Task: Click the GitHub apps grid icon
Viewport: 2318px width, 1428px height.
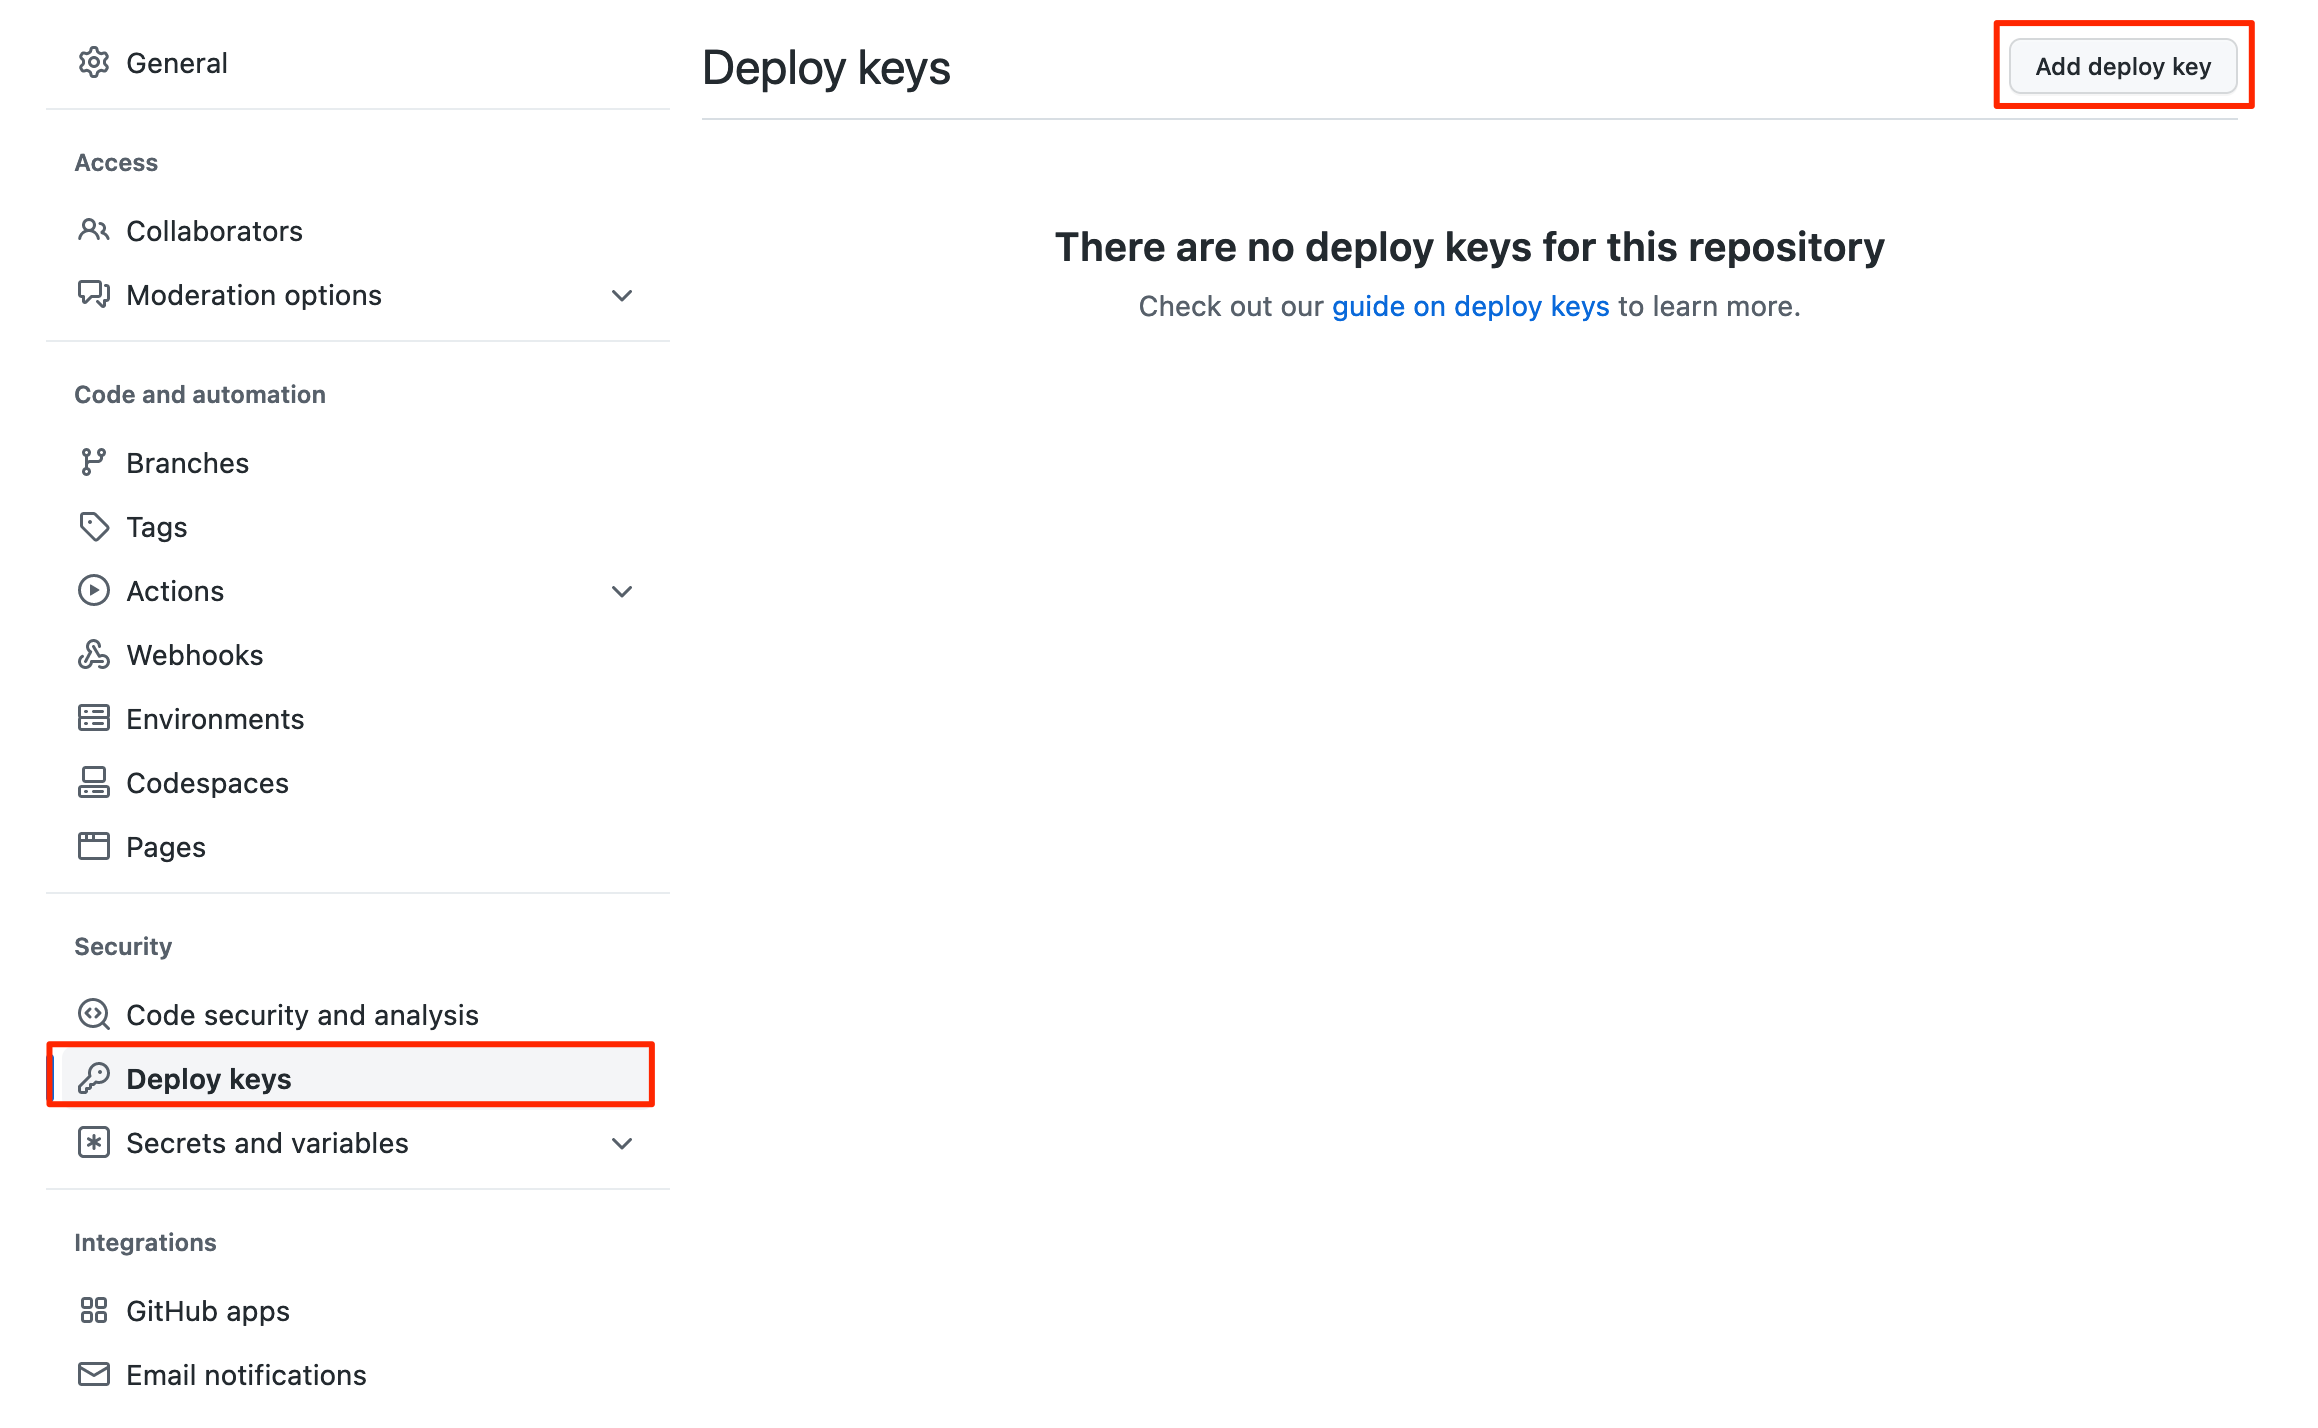Action: [x=93, y=1311]
